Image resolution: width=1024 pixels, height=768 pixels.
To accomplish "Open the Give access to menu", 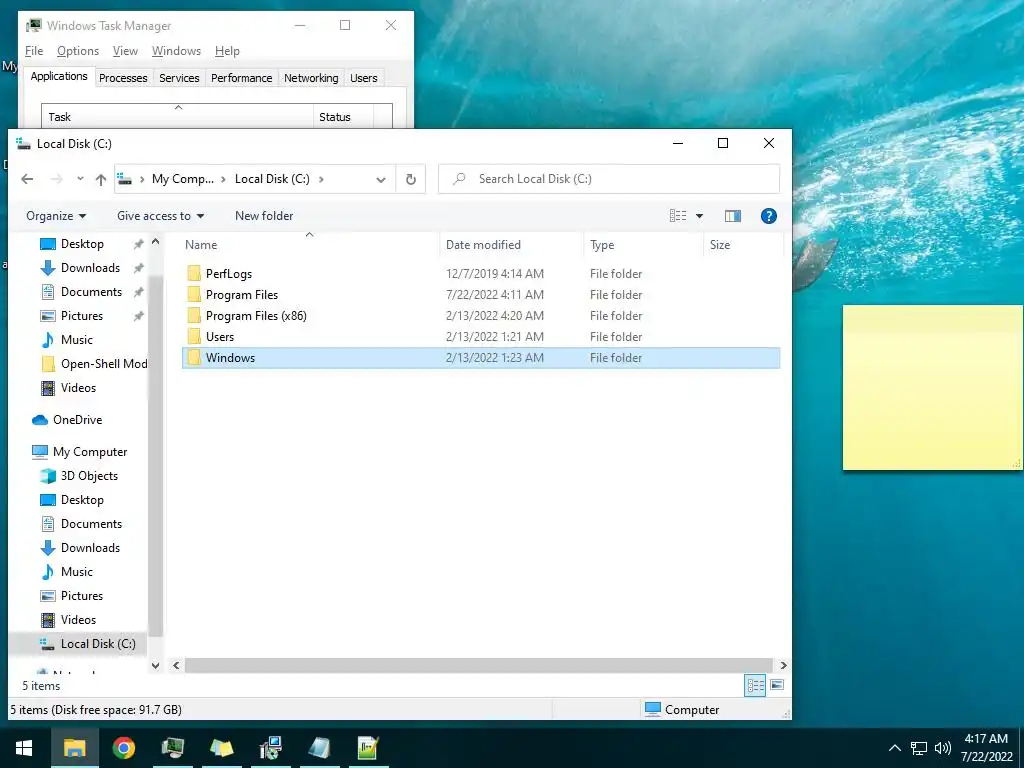I will tap(161, 216).
